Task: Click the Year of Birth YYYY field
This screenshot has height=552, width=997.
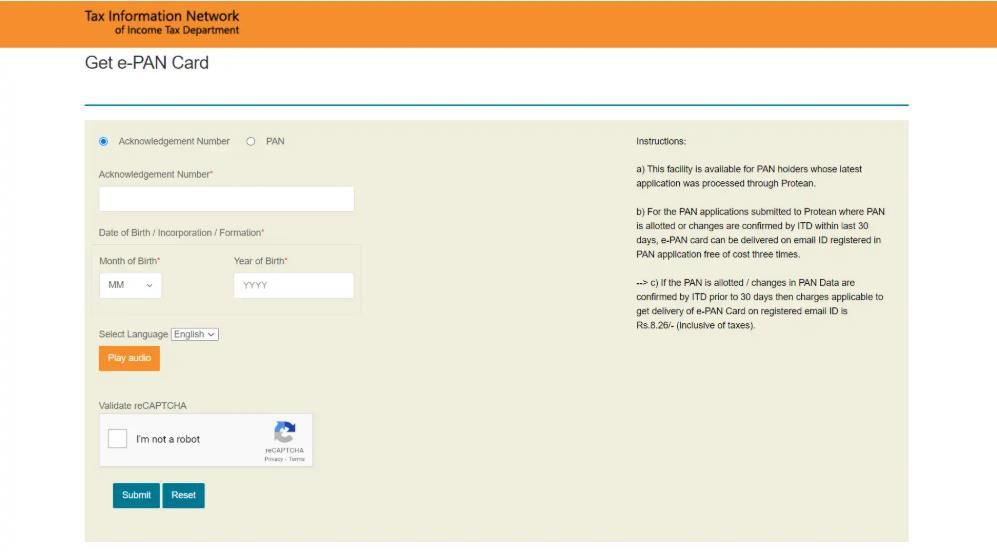Action: pyautogui.click(x=293, y=285)
